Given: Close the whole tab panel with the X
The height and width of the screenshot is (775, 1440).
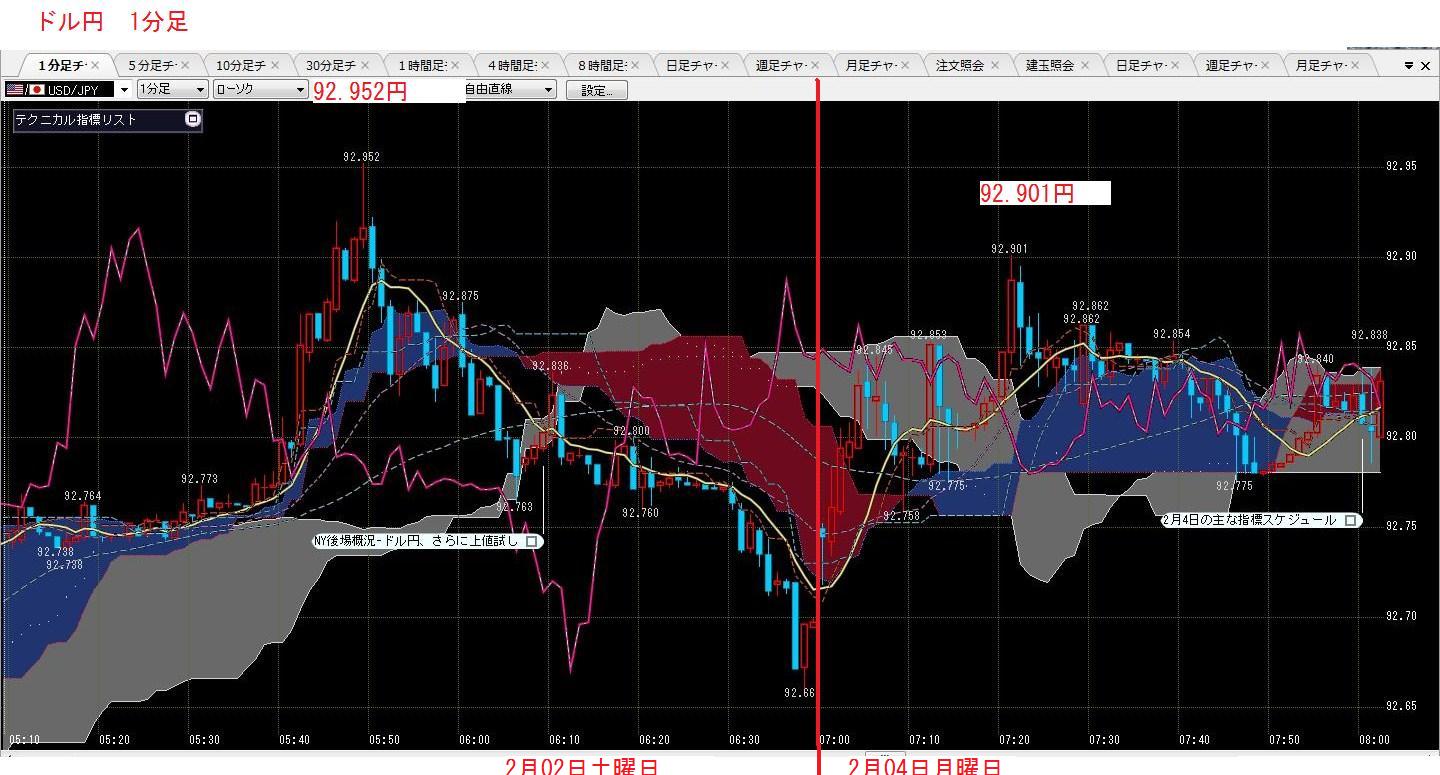Looking at the screenshot, I should (x=1426, y=66).
